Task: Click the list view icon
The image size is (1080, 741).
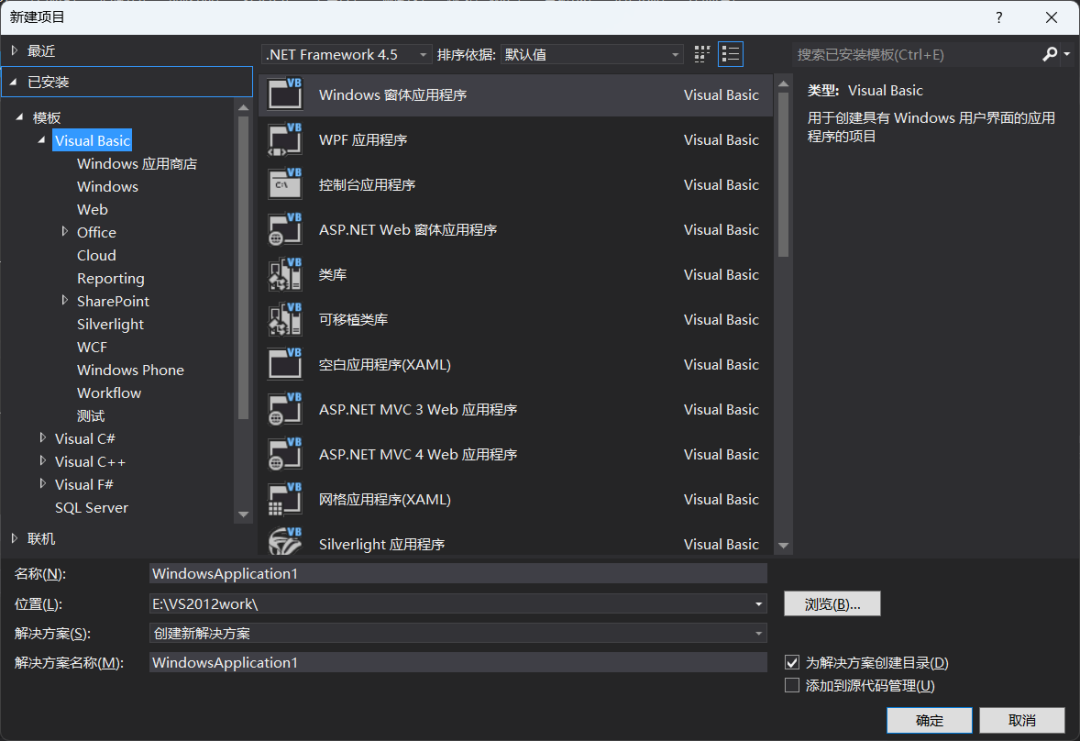Action: (x=730, y=53)
